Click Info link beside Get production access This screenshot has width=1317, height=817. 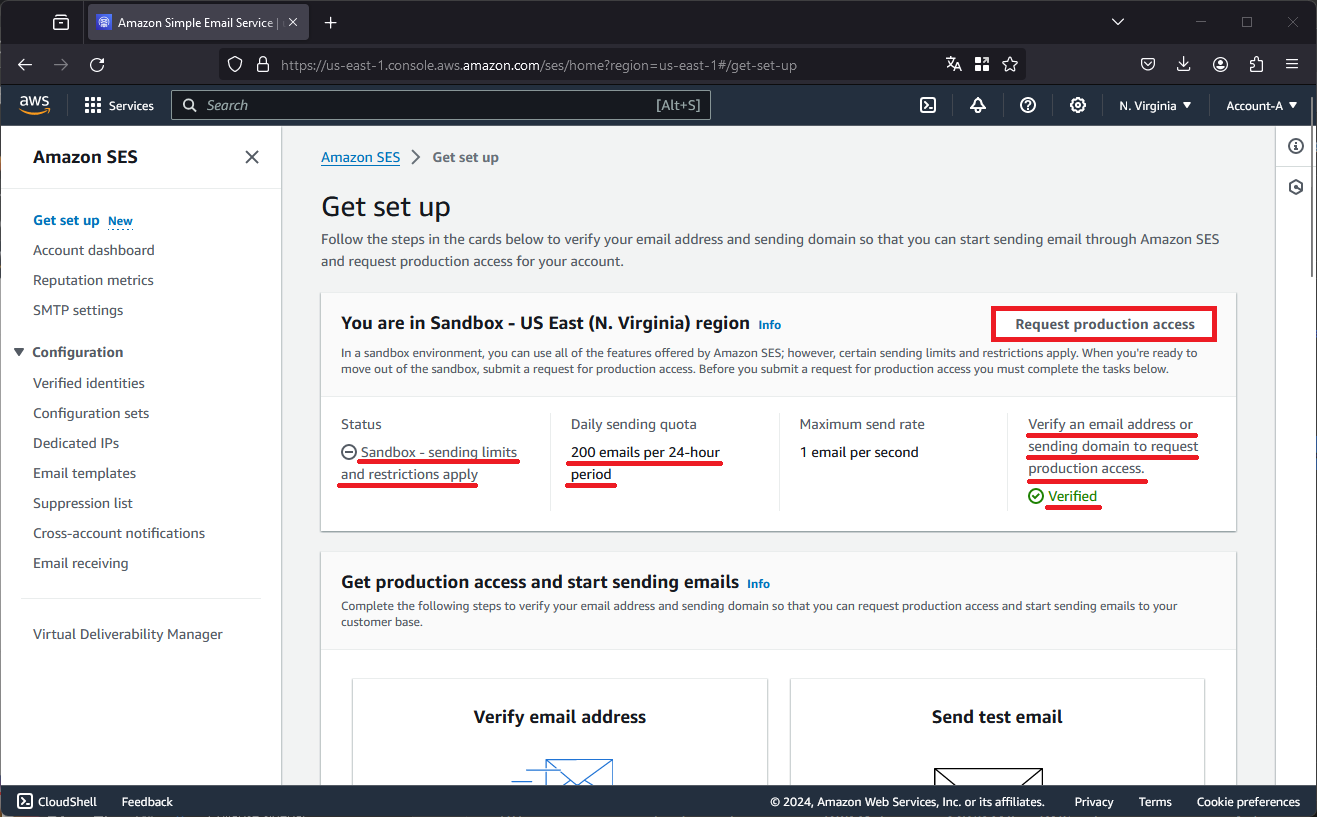point(759,584)
